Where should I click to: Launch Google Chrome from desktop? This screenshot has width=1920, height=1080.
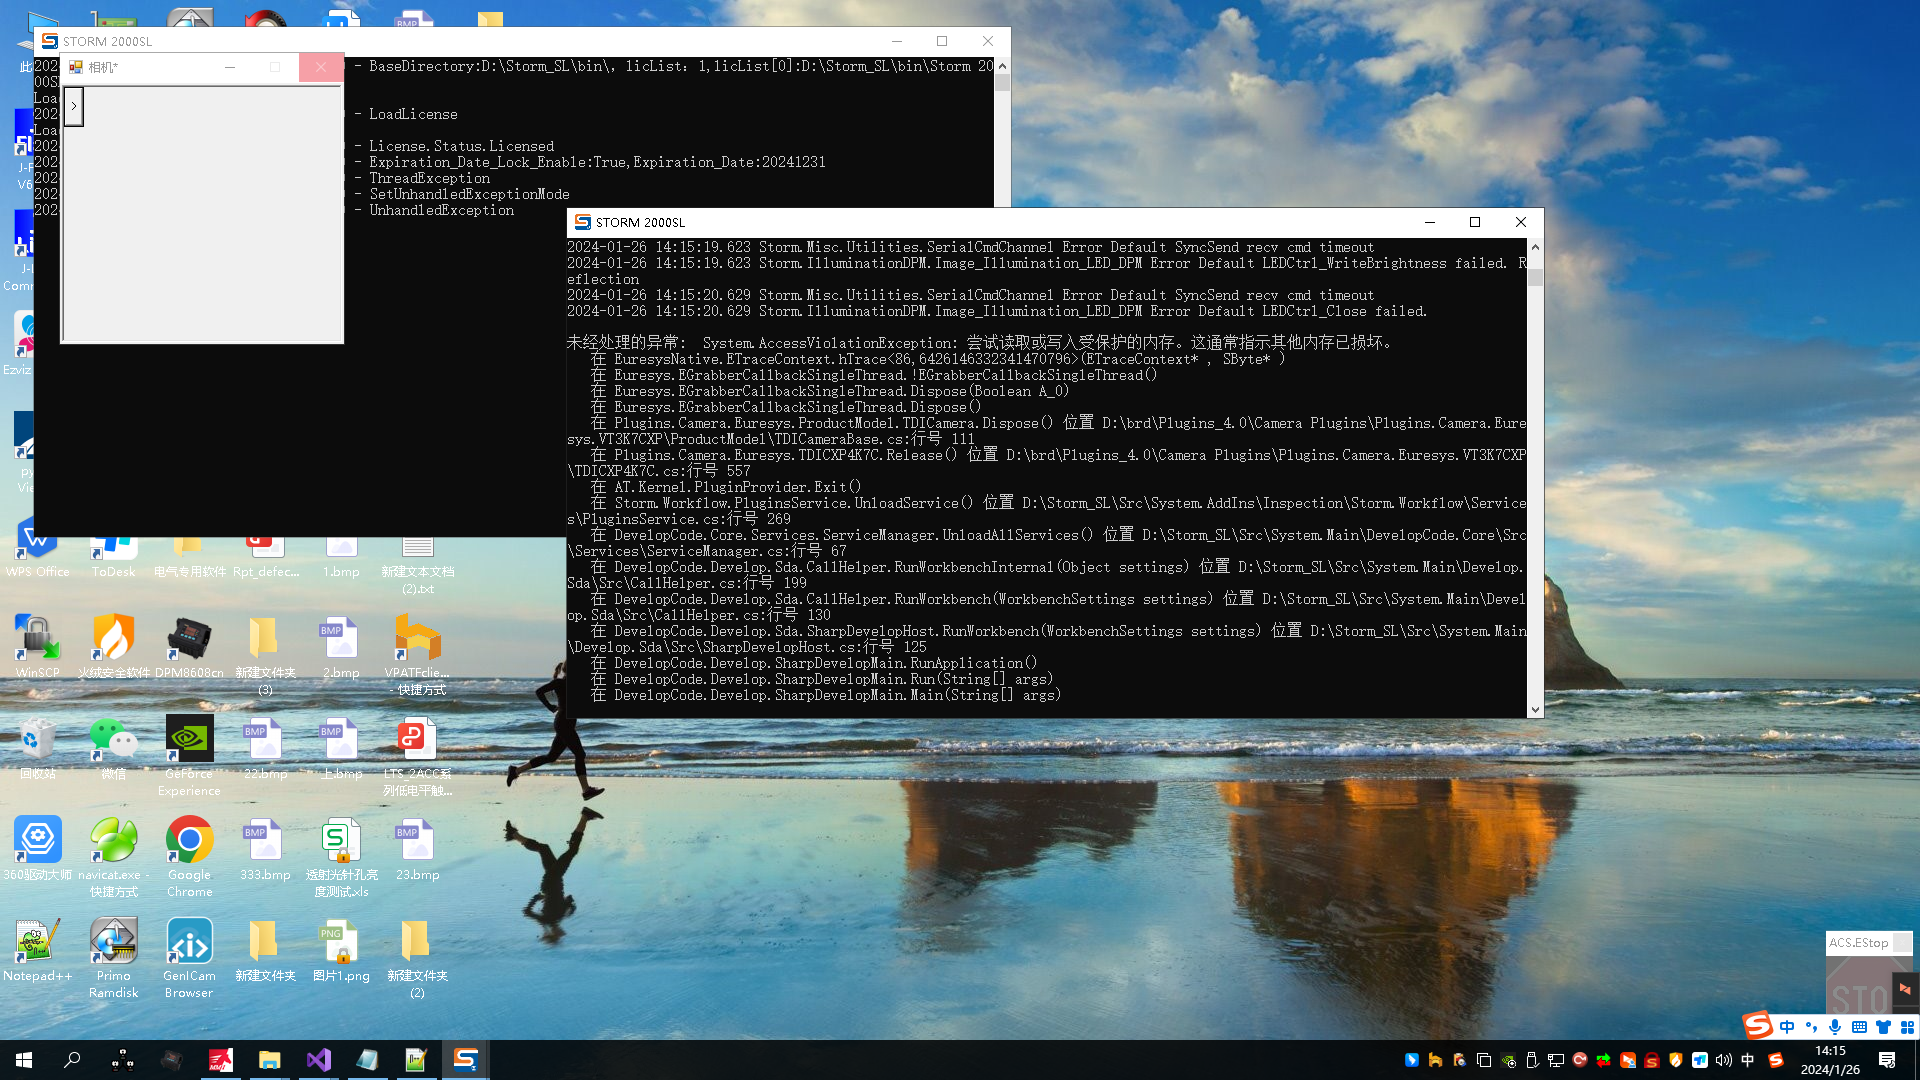point(189,857)
